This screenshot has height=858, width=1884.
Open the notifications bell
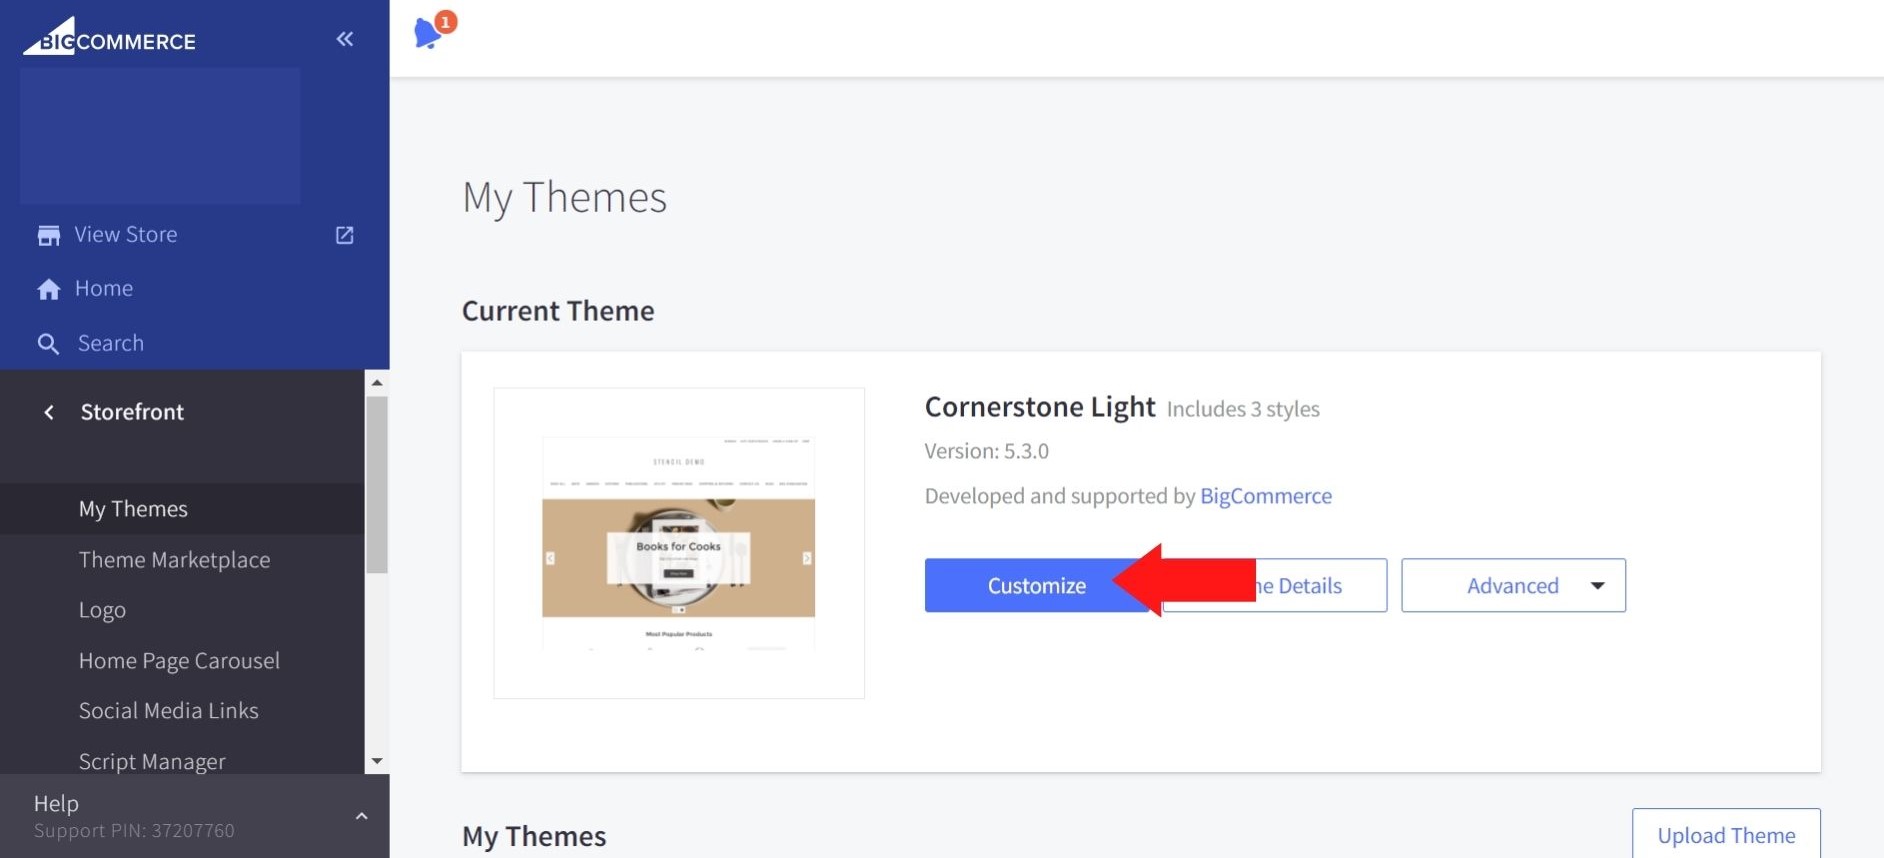(x=428, y=33)
